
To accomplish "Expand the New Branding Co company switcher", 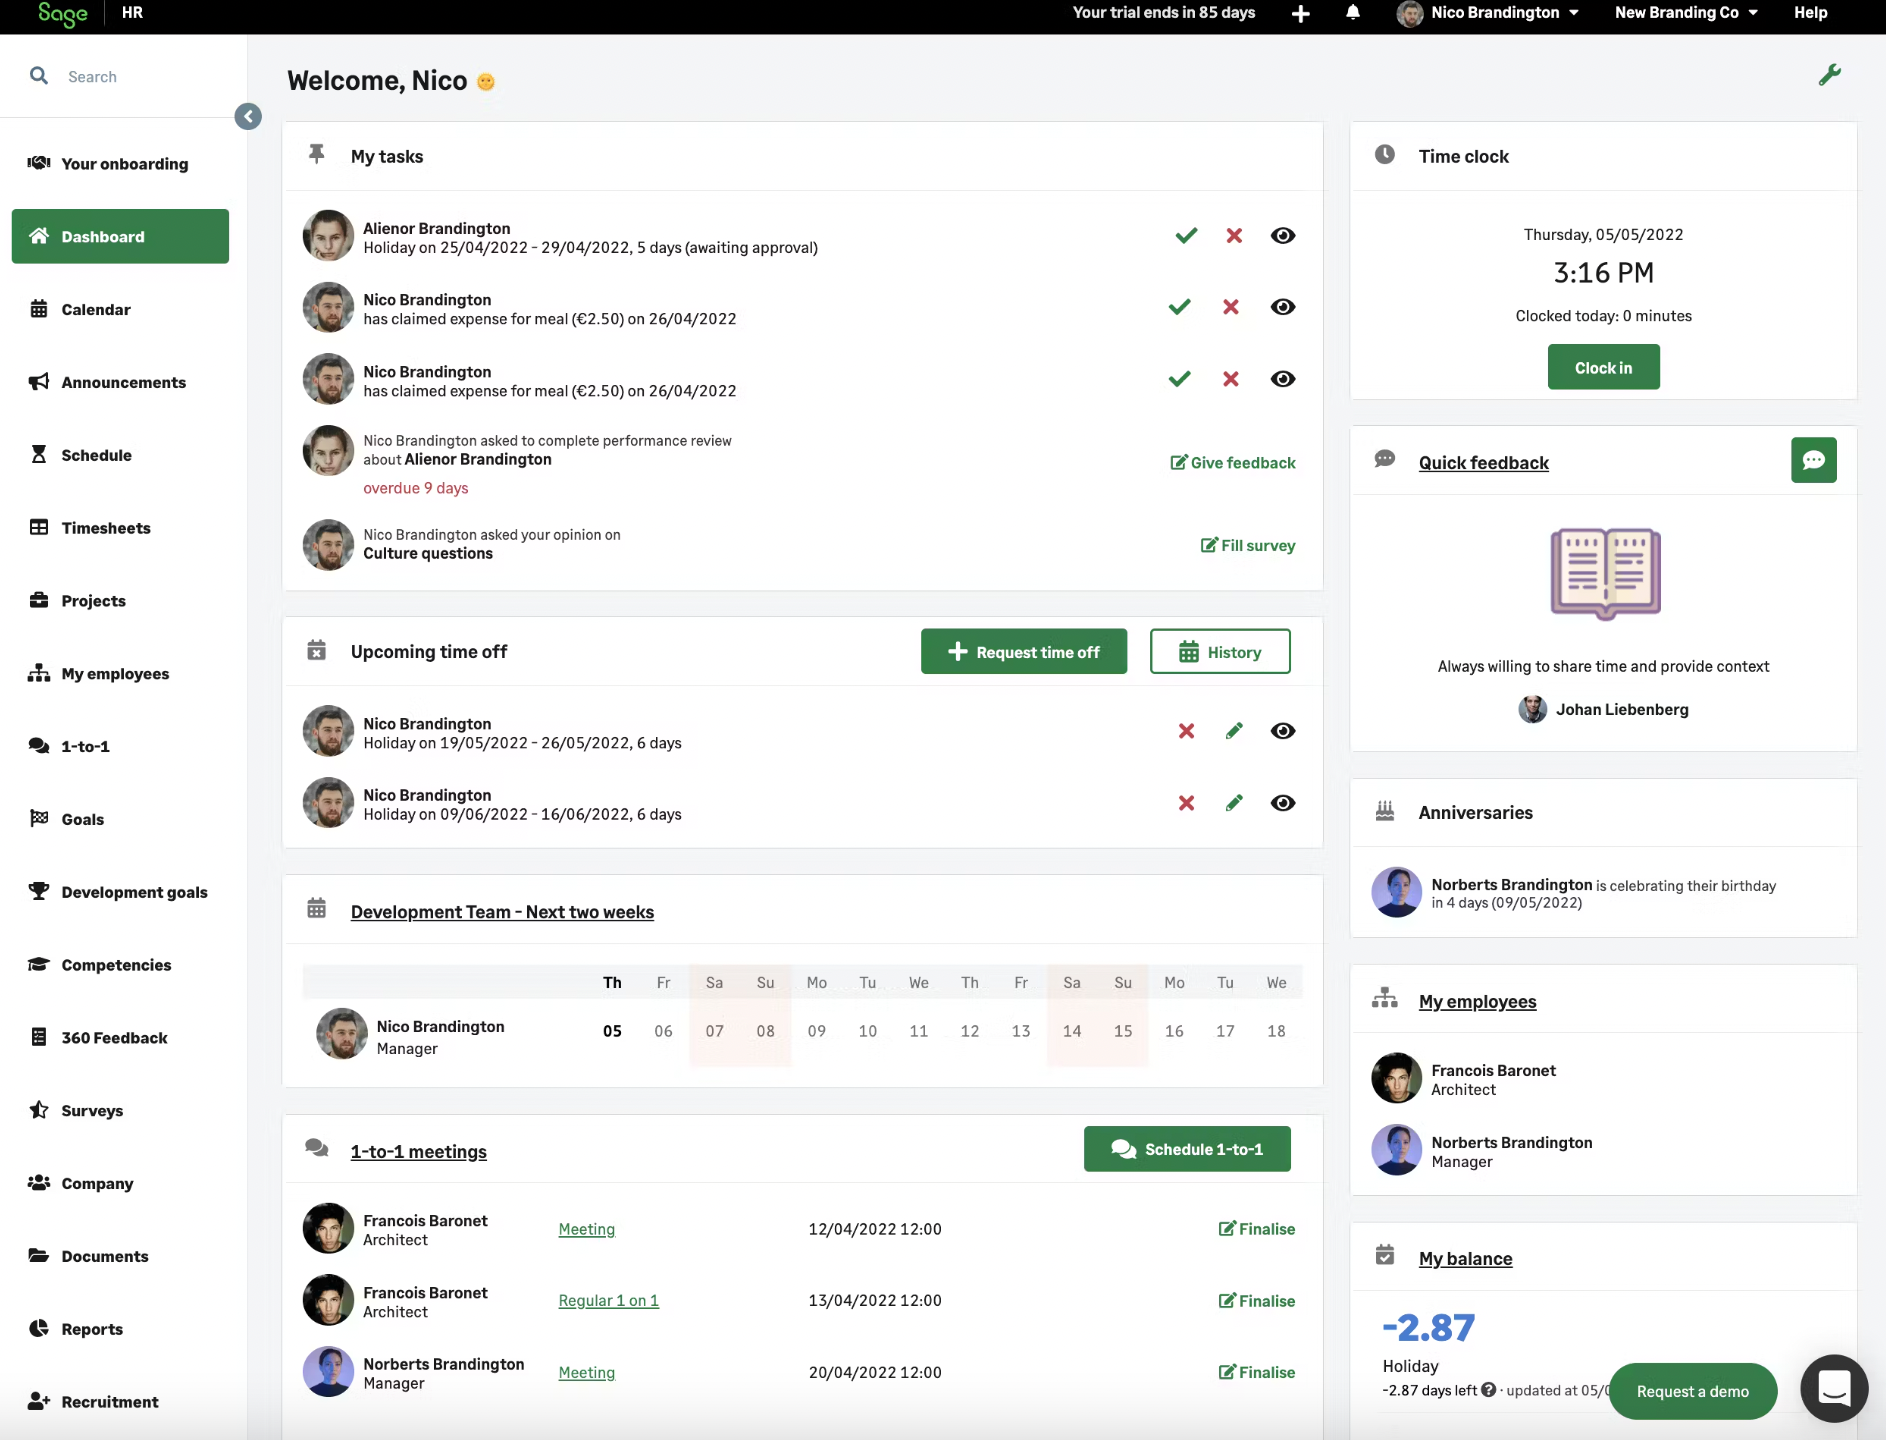I will tap(1686, 13).
